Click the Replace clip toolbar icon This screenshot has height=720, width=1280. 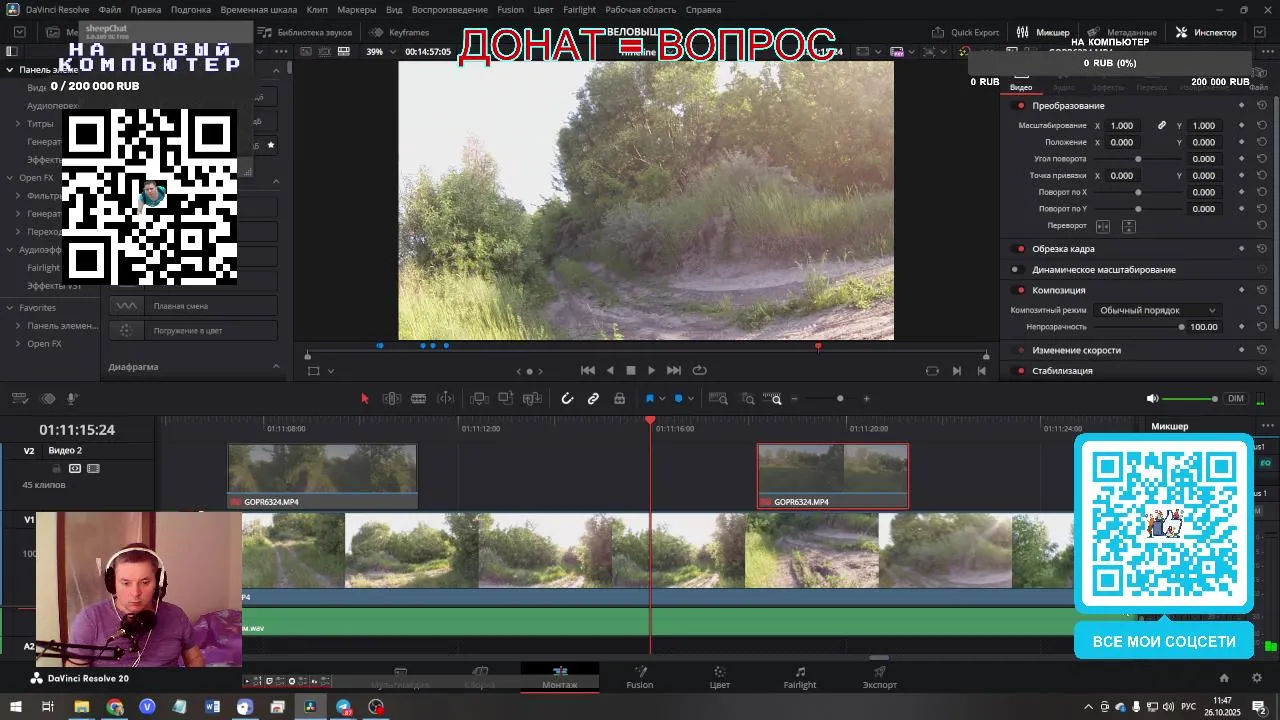pos(533,398)
